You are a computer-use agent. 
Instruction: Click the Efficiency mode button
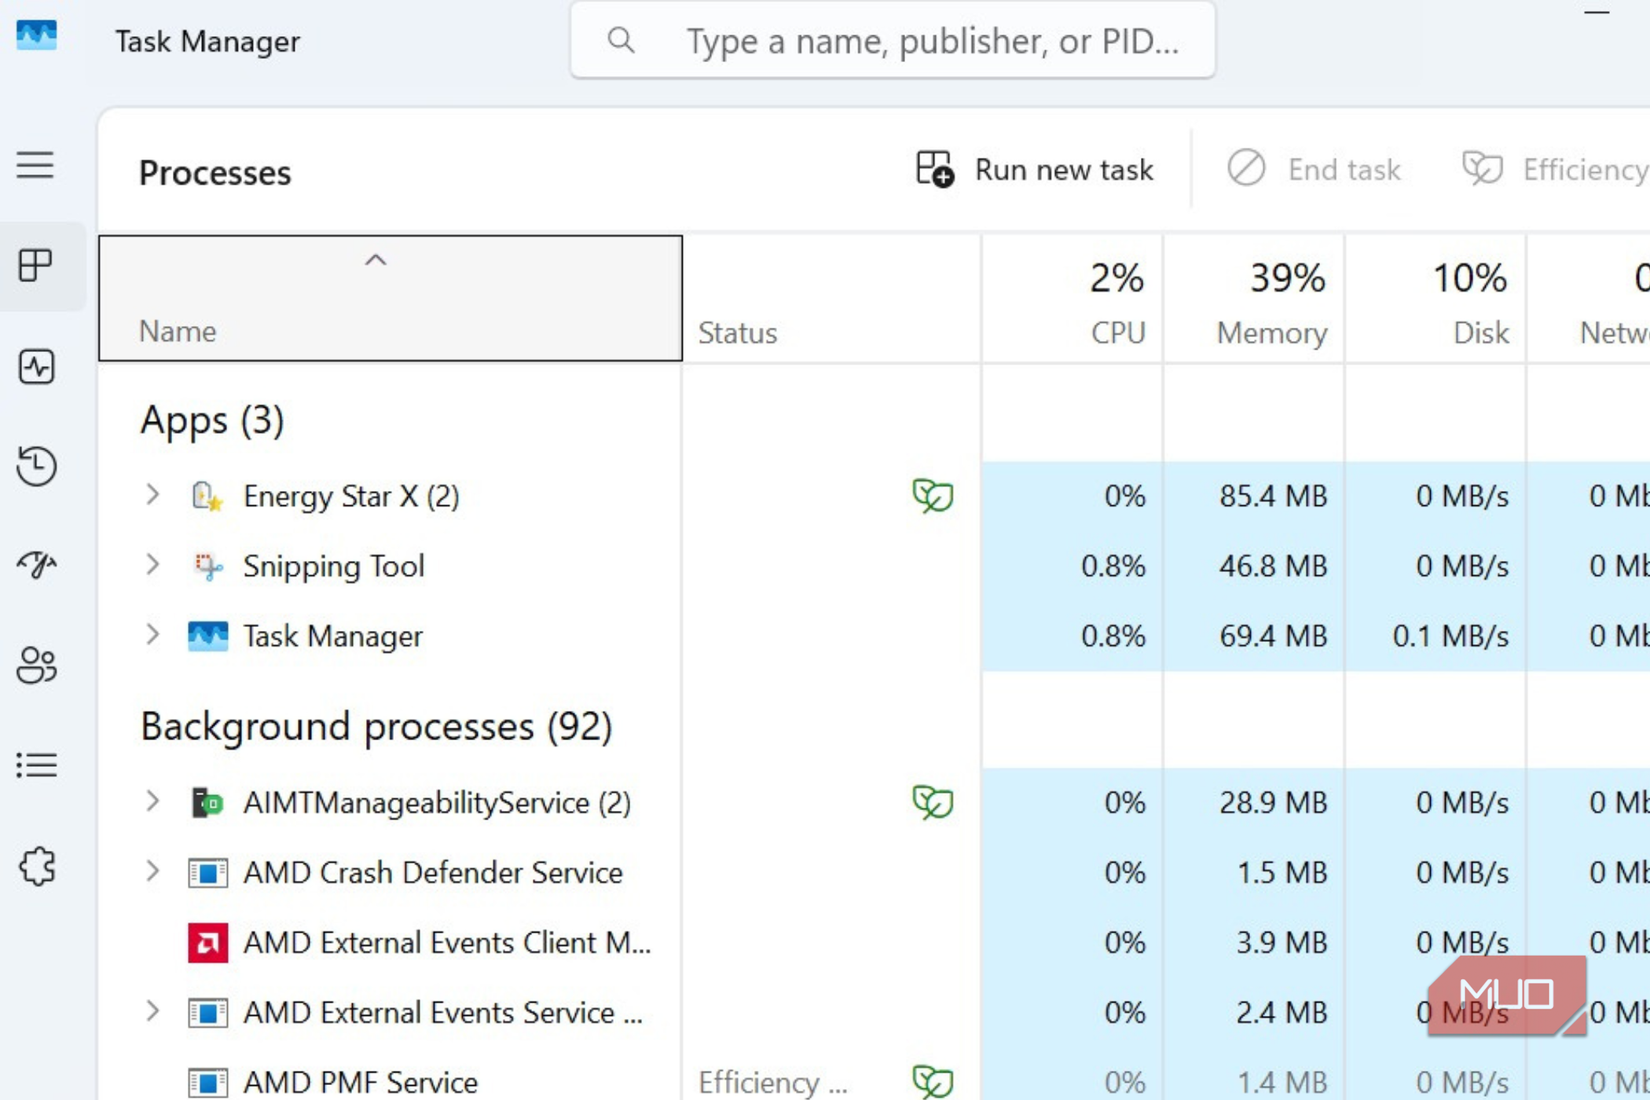[x=1552, y=169]
